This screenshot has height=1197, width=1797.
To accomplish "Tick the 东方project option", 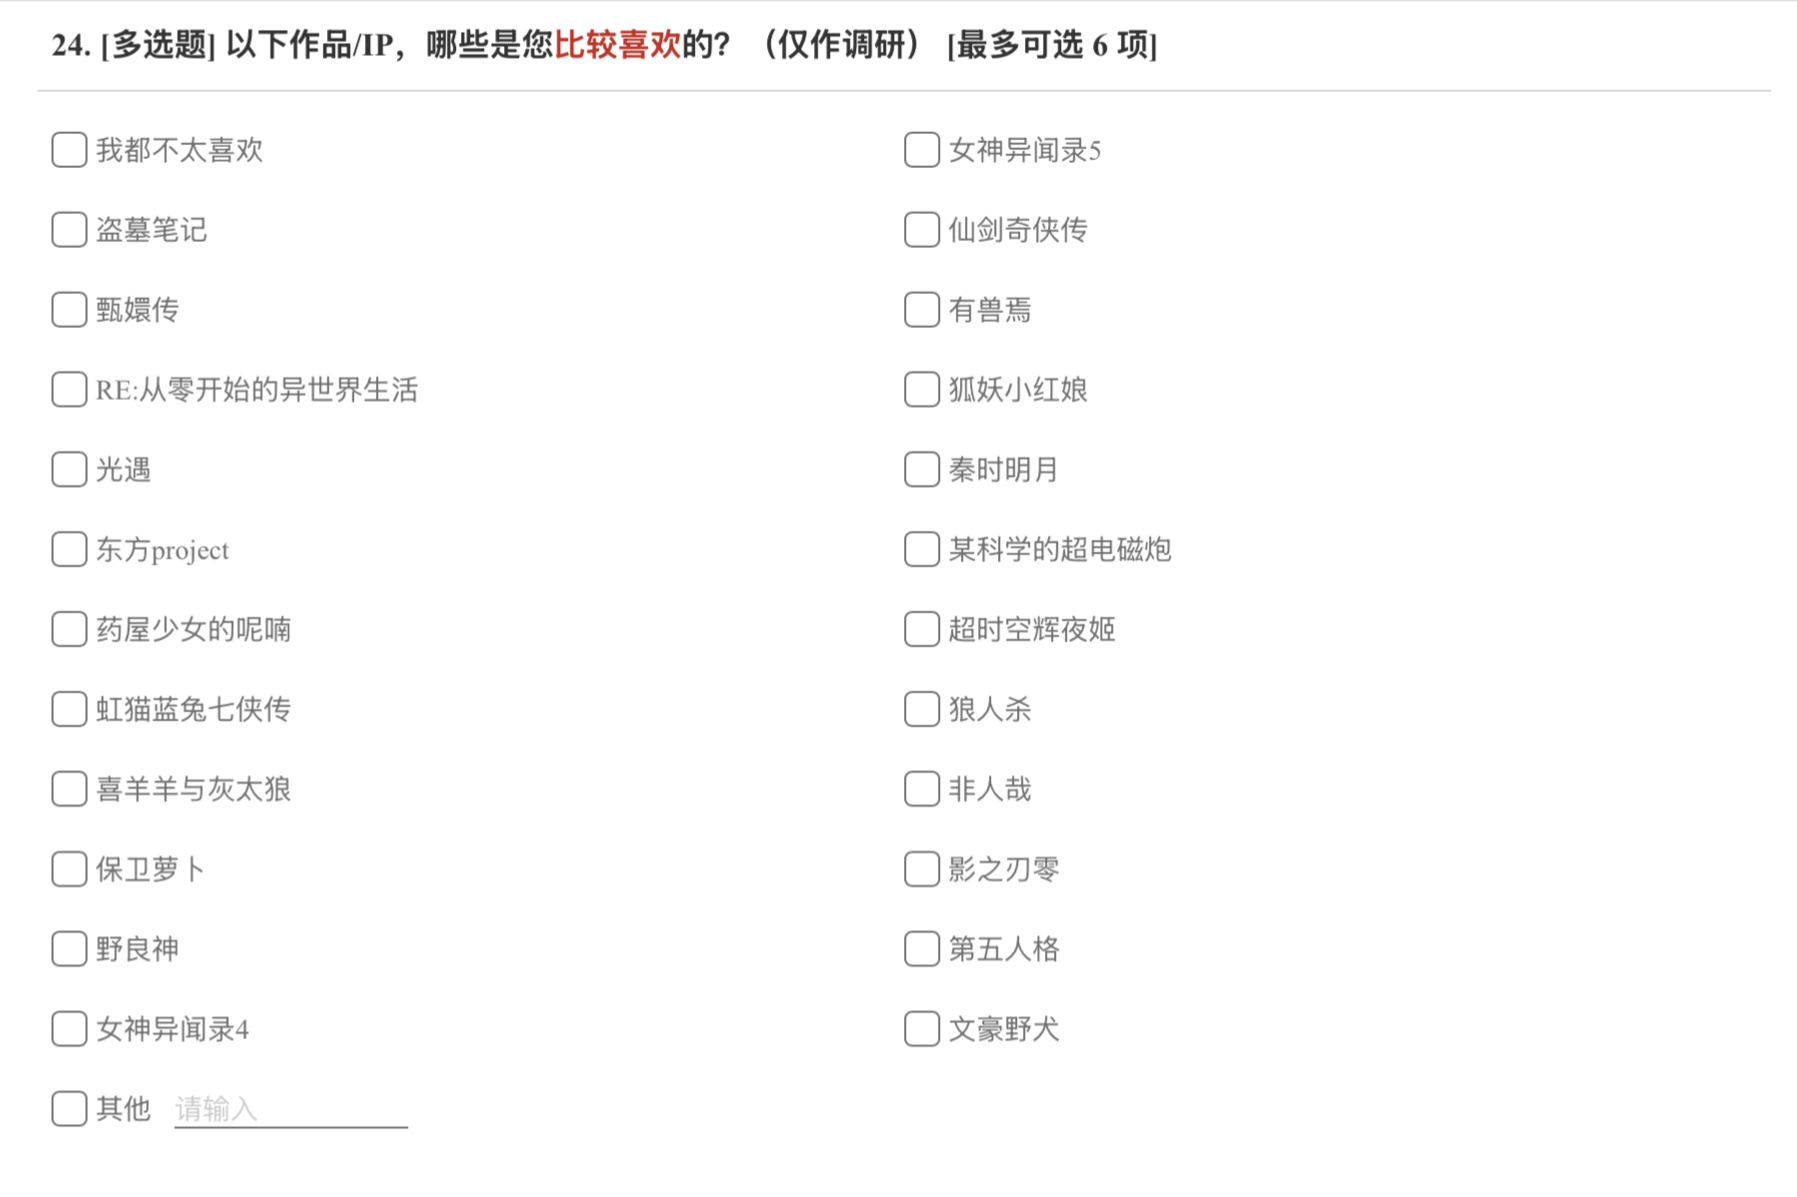I will [x=69, y=549].
